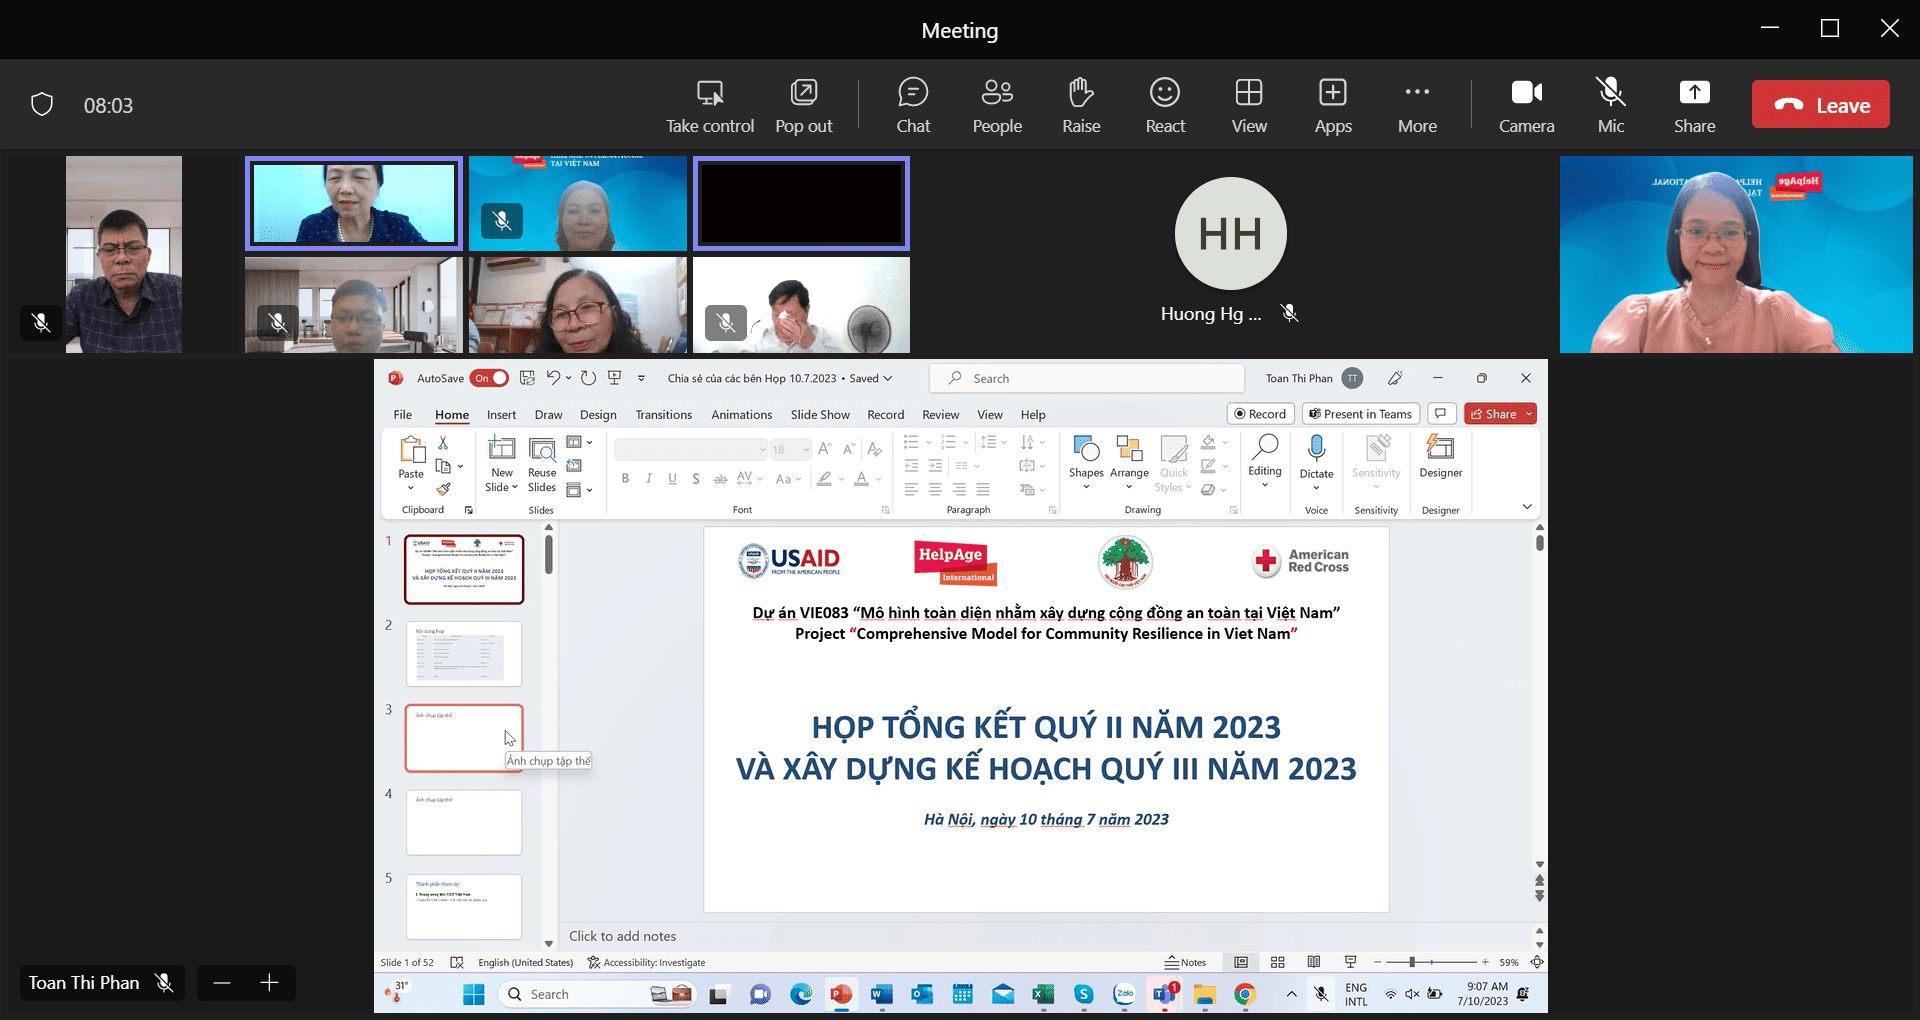
Task: Leave the meeting
Action: pos(1820,105)
